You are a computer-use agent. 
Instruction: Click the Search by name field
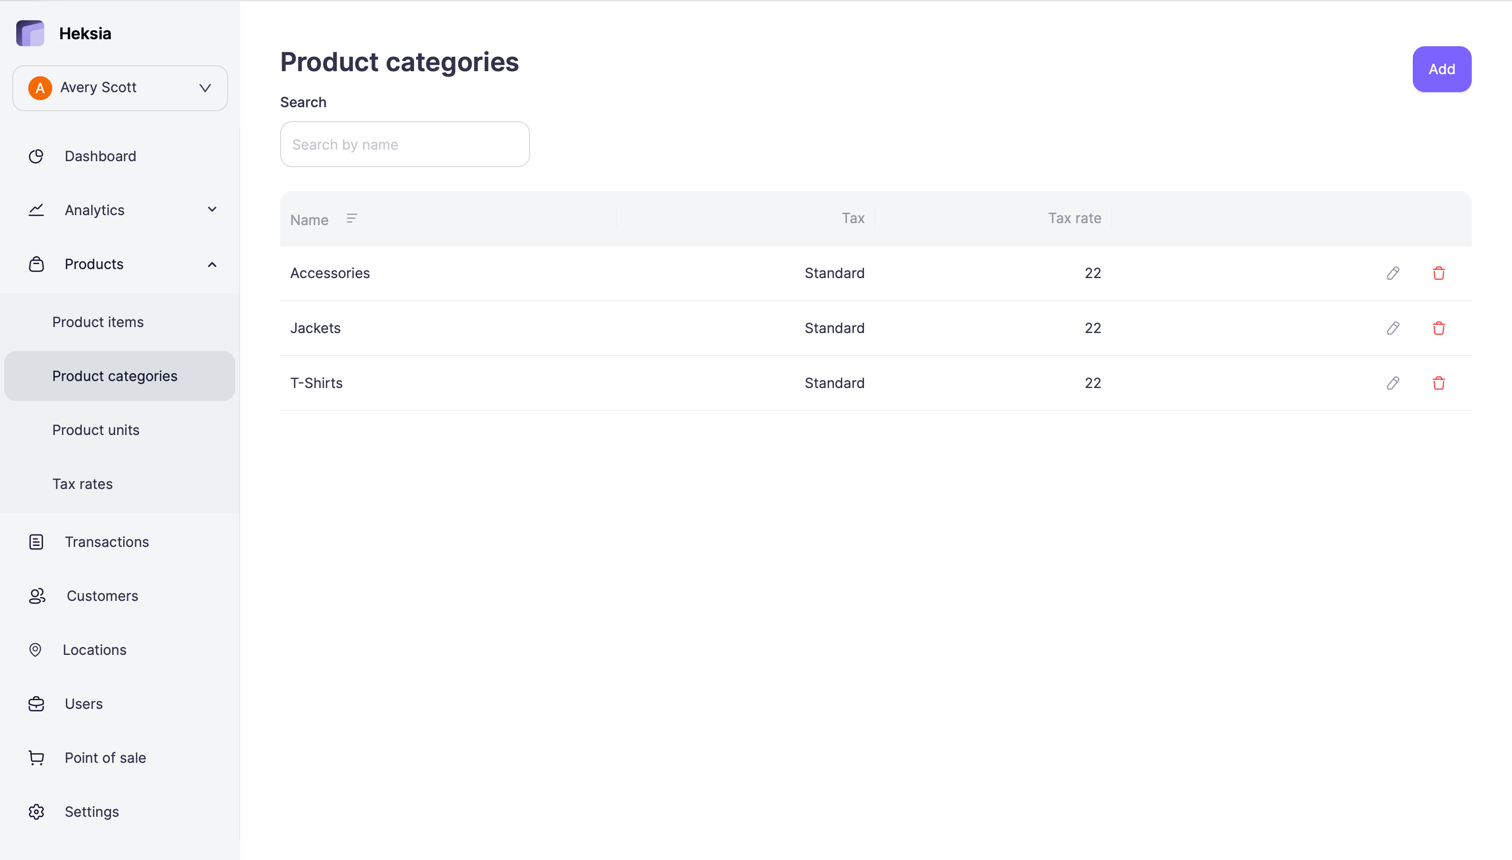pos(404,144)
